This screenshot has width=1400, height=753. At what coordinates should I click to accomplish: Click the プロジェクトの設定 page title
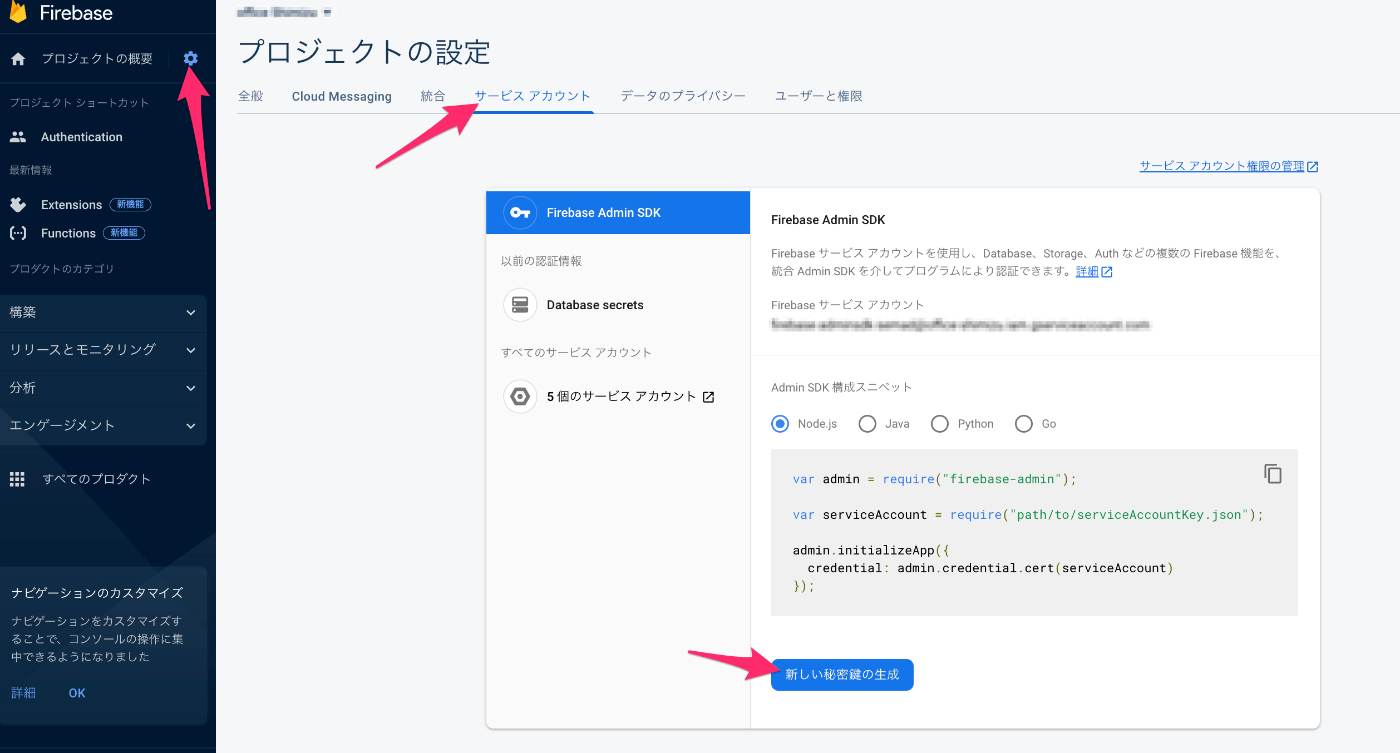(365, 52)
